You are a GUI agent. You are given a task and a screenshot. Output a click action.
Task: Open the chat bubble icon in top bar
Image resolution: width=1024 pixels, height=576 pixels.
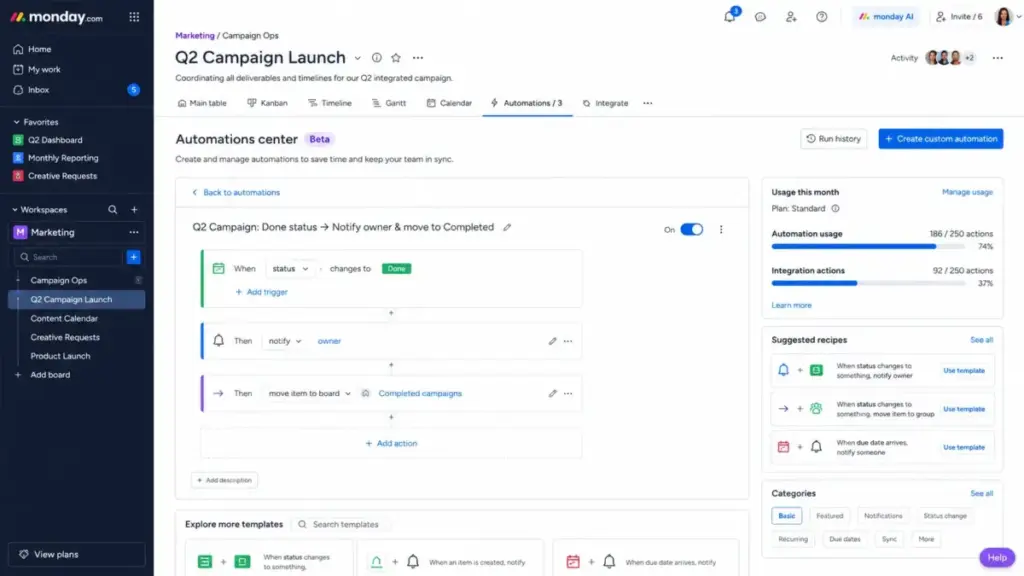tap(760, 17)
